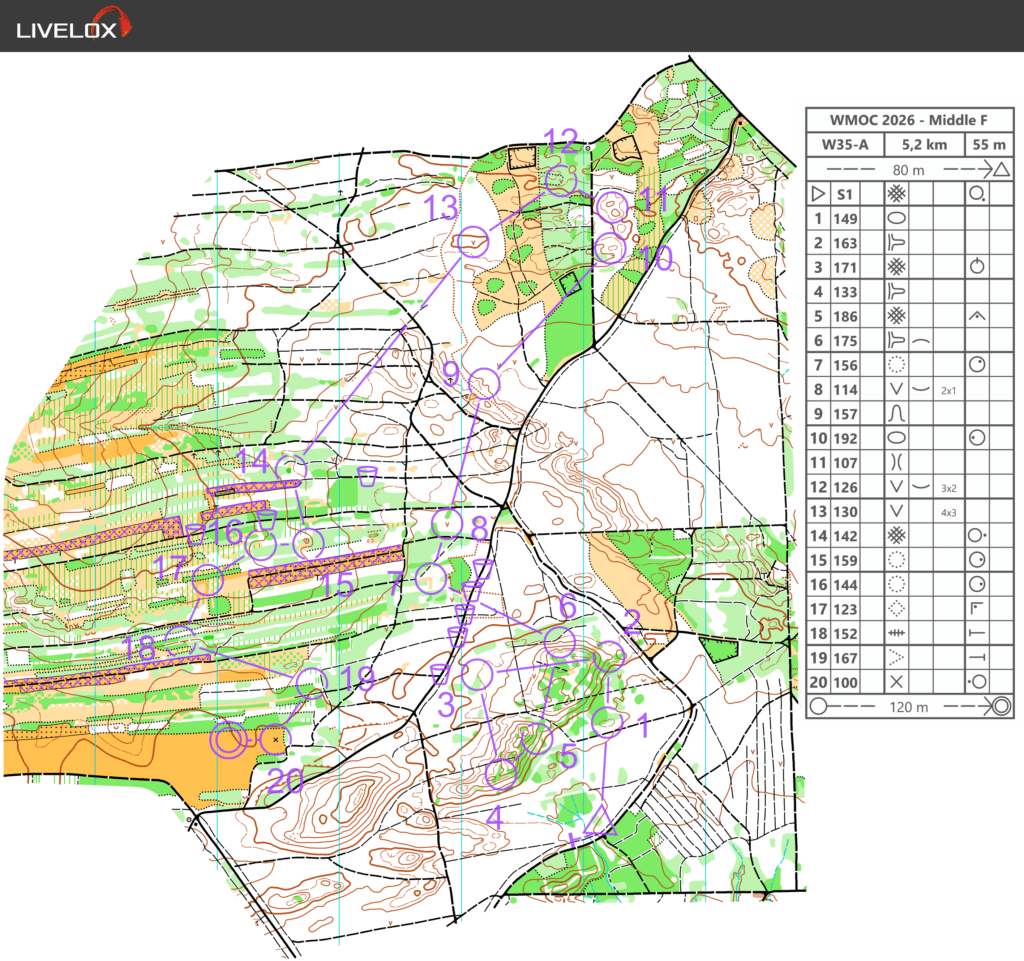
Task: Click the '55 m' climb cell
Action: click(989, 145)
